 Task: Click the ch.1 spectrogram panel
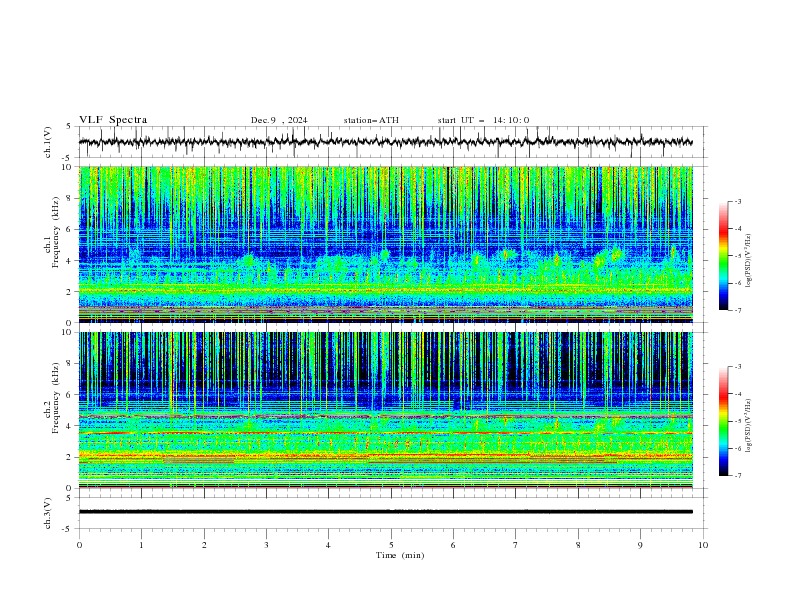pyautogui.click(x=385, y=244)
